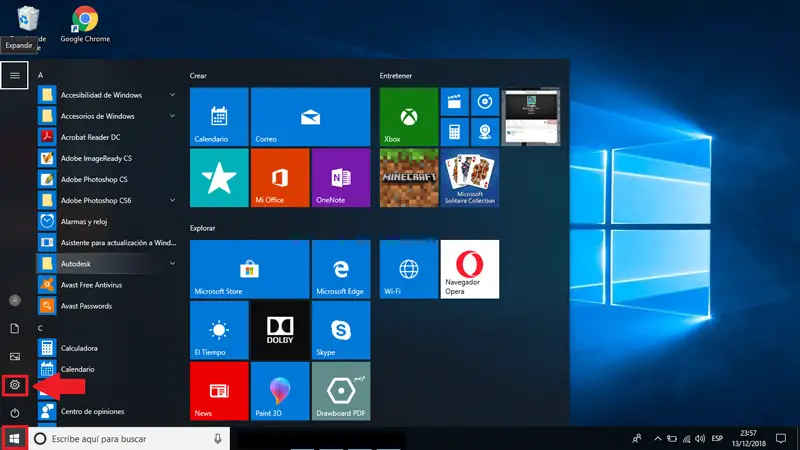Open Alarmas y reloj app
This screenshot has width=800, height=450.
[107, 221]
